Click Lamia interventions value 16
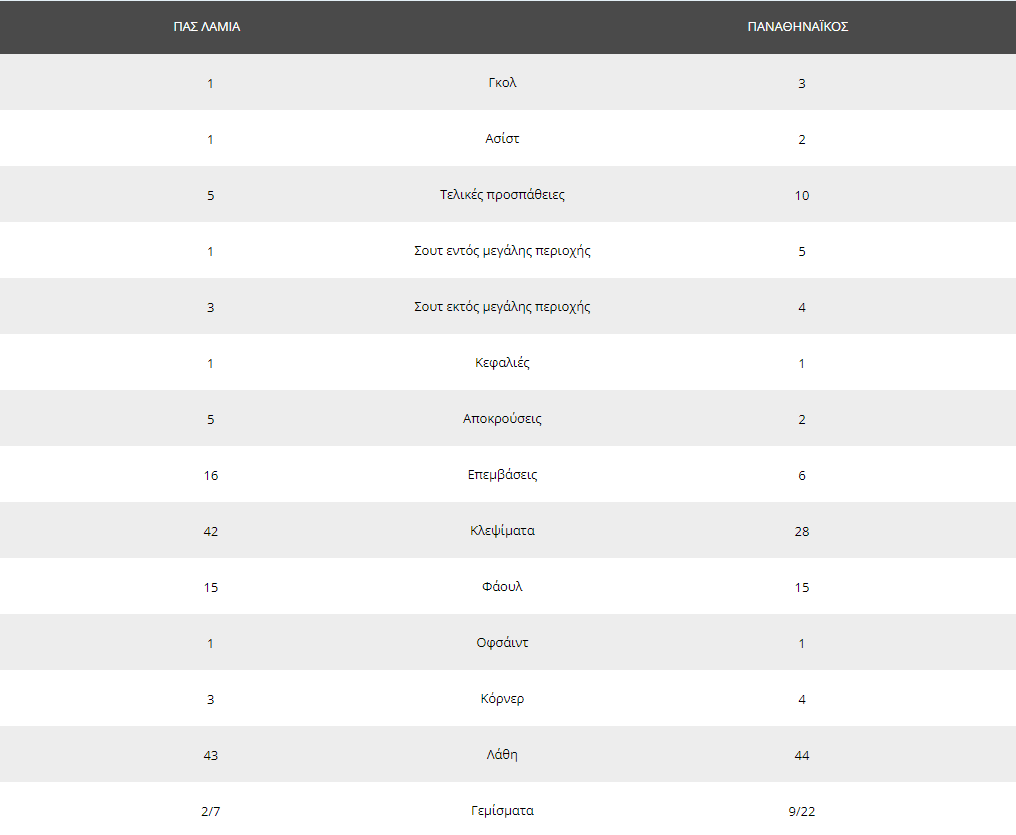Viewport: 1016px width, 835px height. (x=211, y=475)
